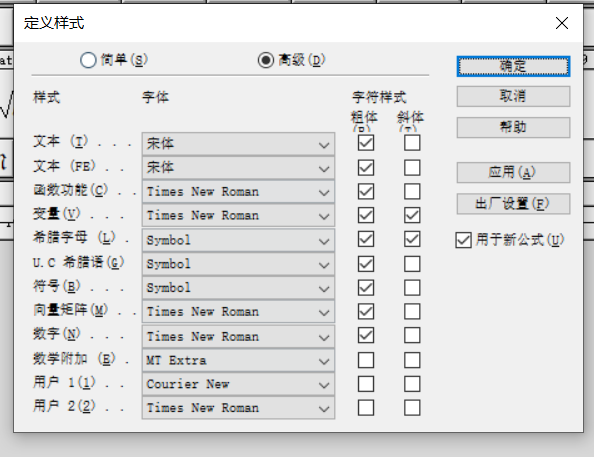Uncheck italic for 希腊字母(L)

412,239
